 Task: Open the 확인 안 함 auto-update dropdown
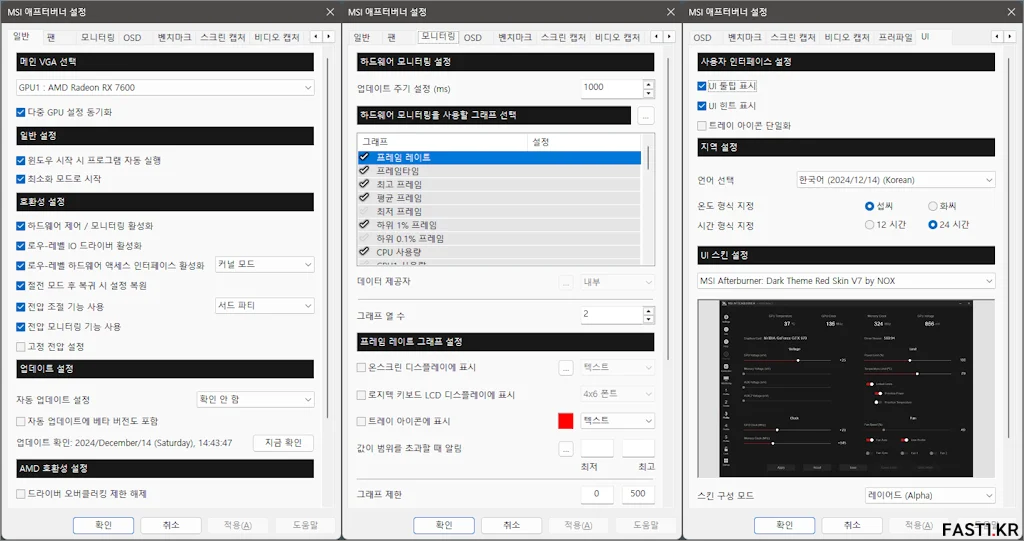[x=255, y=399]
